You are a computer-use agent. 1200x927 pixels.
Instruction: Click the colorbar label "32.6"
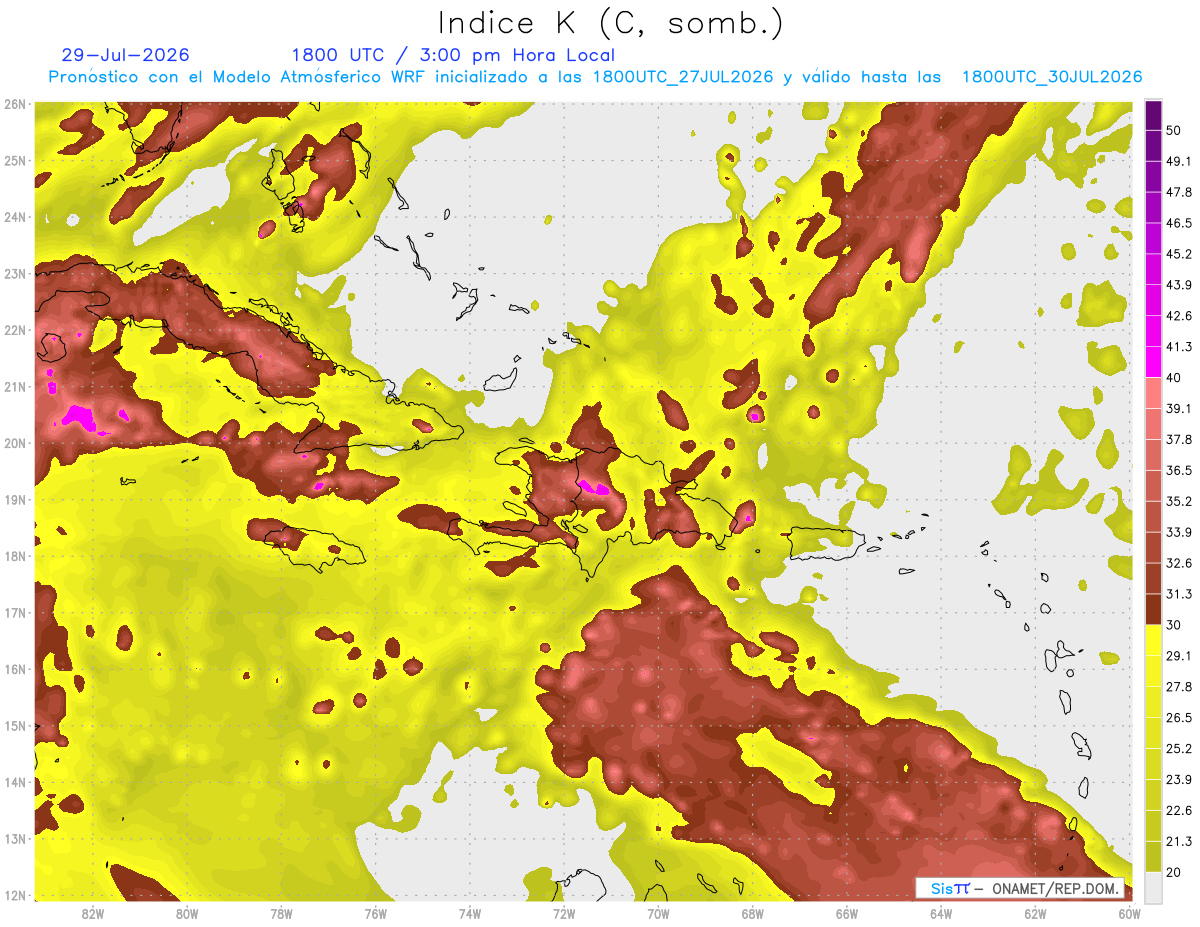(1178, 564)
